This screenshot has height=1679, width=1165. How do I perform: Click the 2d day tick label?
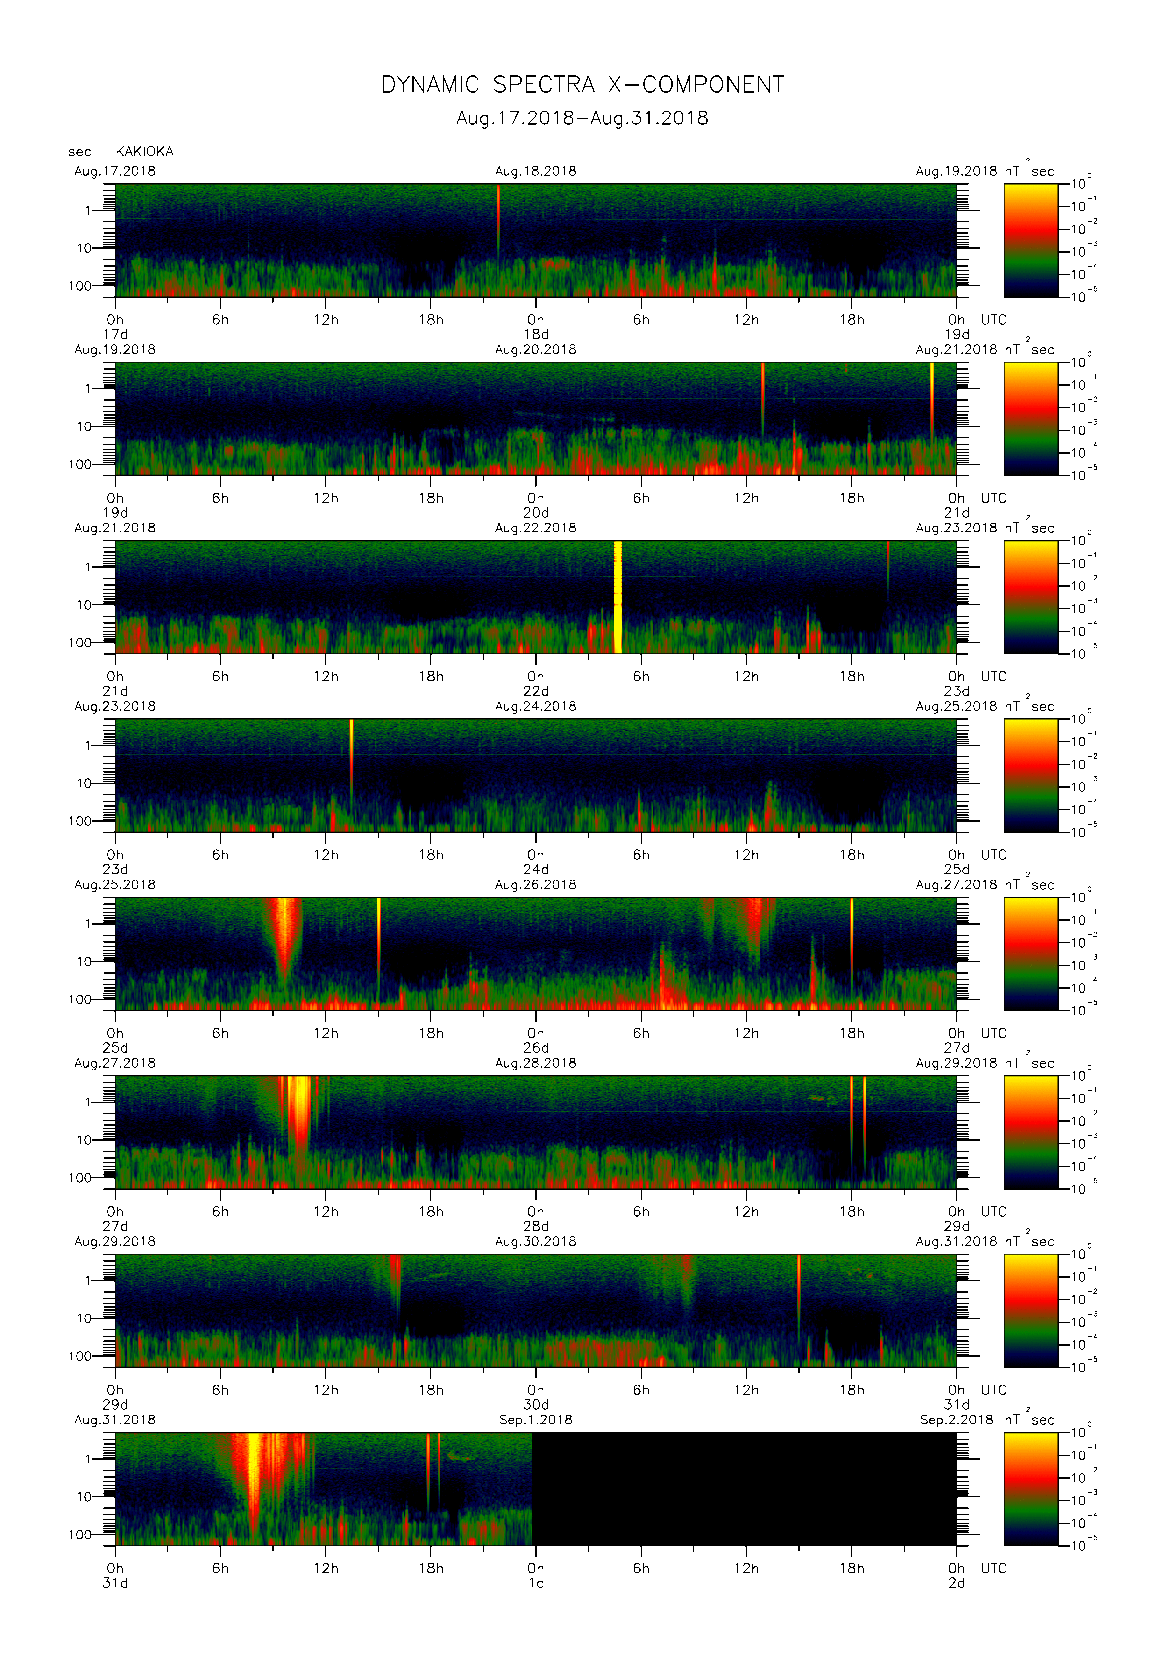pos(957,1583)
